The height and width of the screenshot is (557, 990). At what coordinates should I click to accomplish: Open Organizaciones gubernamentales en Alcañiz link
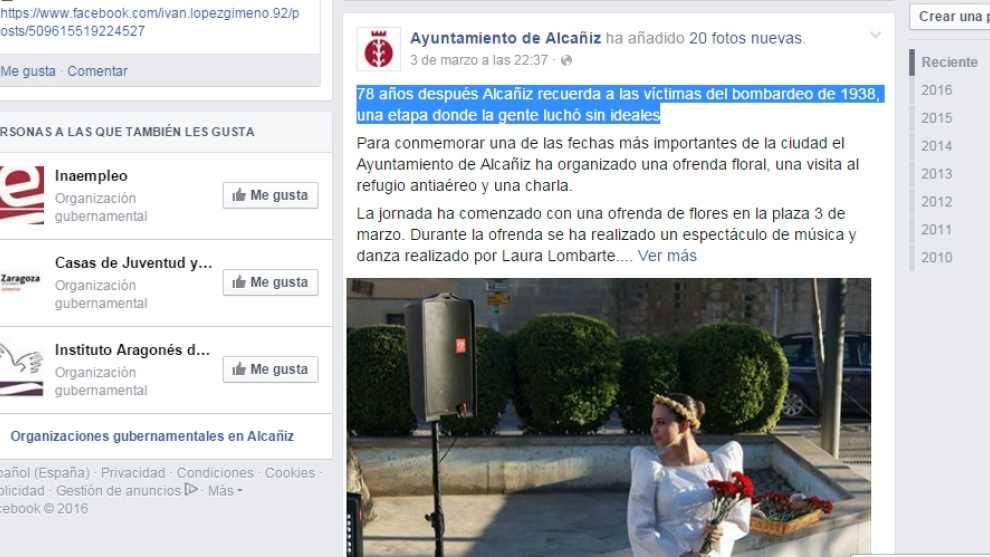(152, 436)
